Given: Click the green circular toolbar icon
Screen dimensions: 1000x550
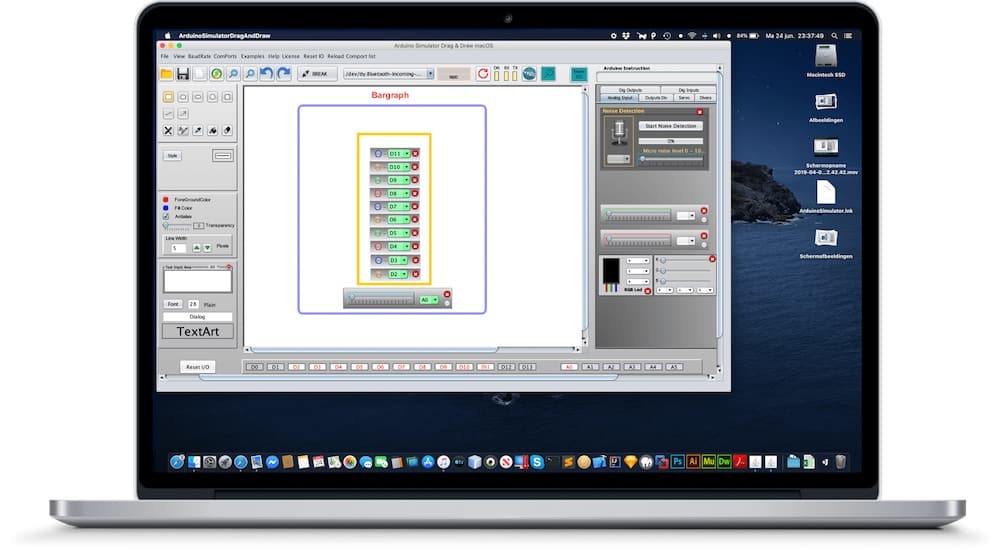Looking at the screenshot, I should pyautogui.click(x=217, y=74).
